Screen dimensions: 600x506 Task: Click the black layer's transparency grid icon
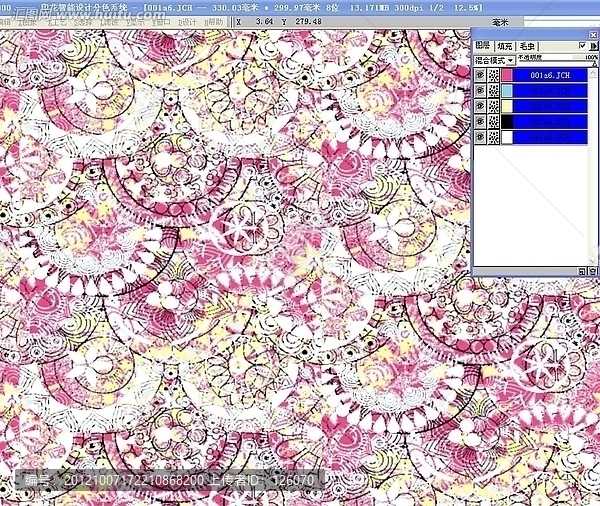[x=494, y=122]
